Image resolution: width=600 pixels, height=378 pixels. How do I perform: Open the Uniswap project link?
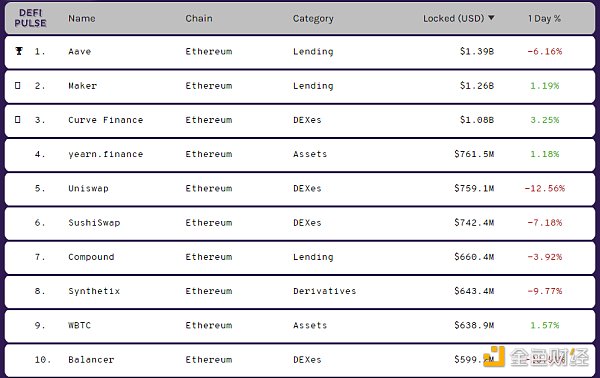coord(88,189)
